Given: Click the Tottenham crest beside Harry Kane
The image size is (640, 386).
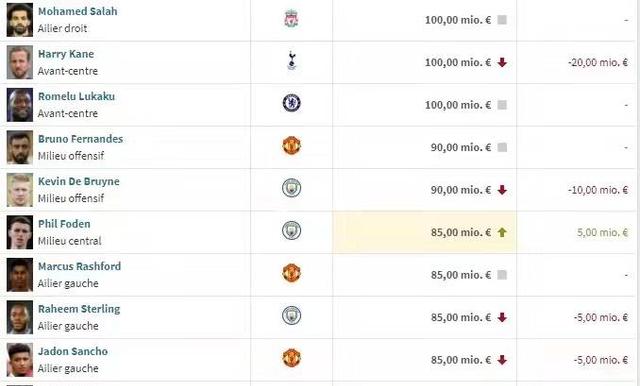Looking at the screenshot, I should pos(291,61).
